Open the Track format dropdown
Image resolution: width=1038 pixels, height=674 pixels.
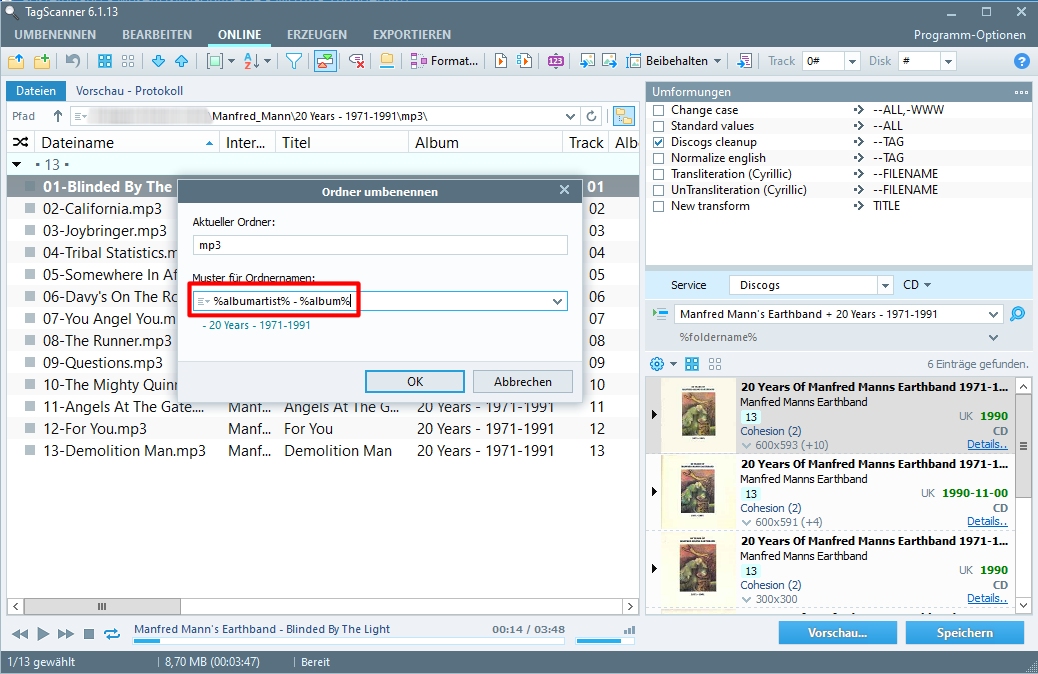pos(852,62)
